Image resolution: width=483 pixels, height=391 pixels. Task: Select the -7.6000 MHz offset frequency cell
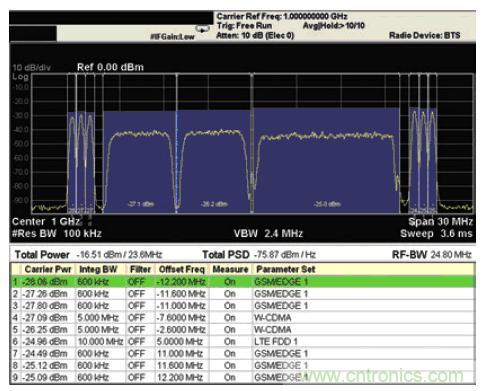(x=181, y=318)
